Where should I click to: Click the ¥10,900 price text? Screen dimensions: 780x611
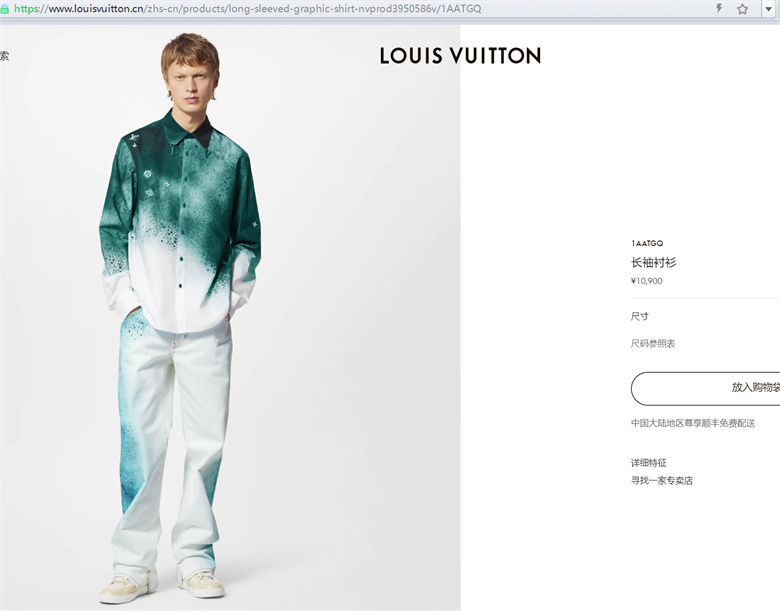pos(646,281)
